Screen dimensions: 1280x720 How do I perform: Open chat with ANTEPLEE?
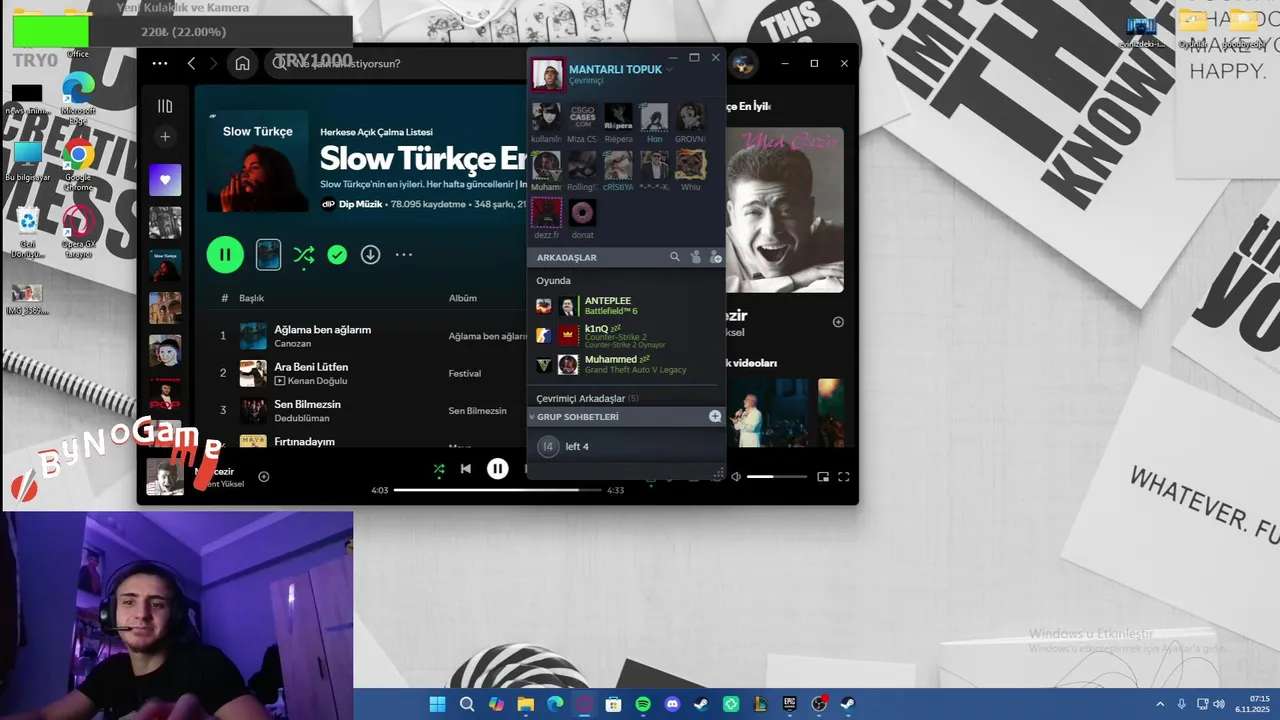tap(624, 306)
